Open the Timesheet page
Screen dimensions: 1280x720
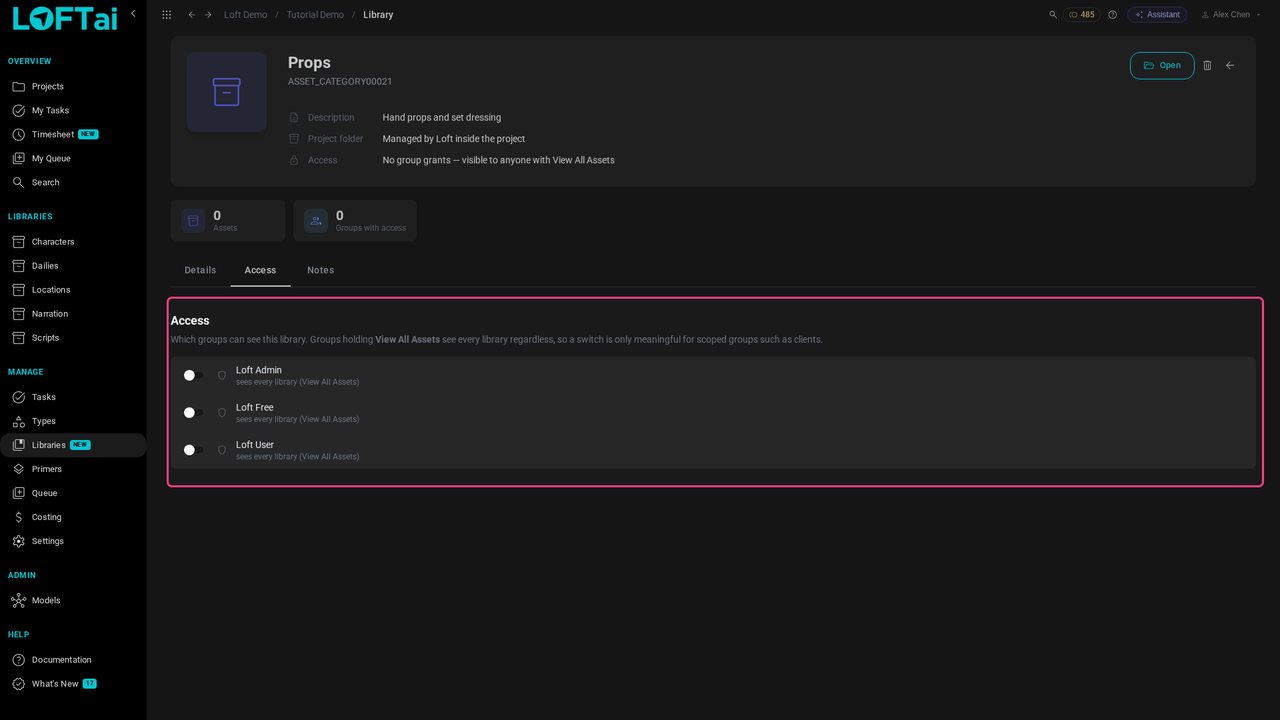pyautogui.click(x=73, y=135)
